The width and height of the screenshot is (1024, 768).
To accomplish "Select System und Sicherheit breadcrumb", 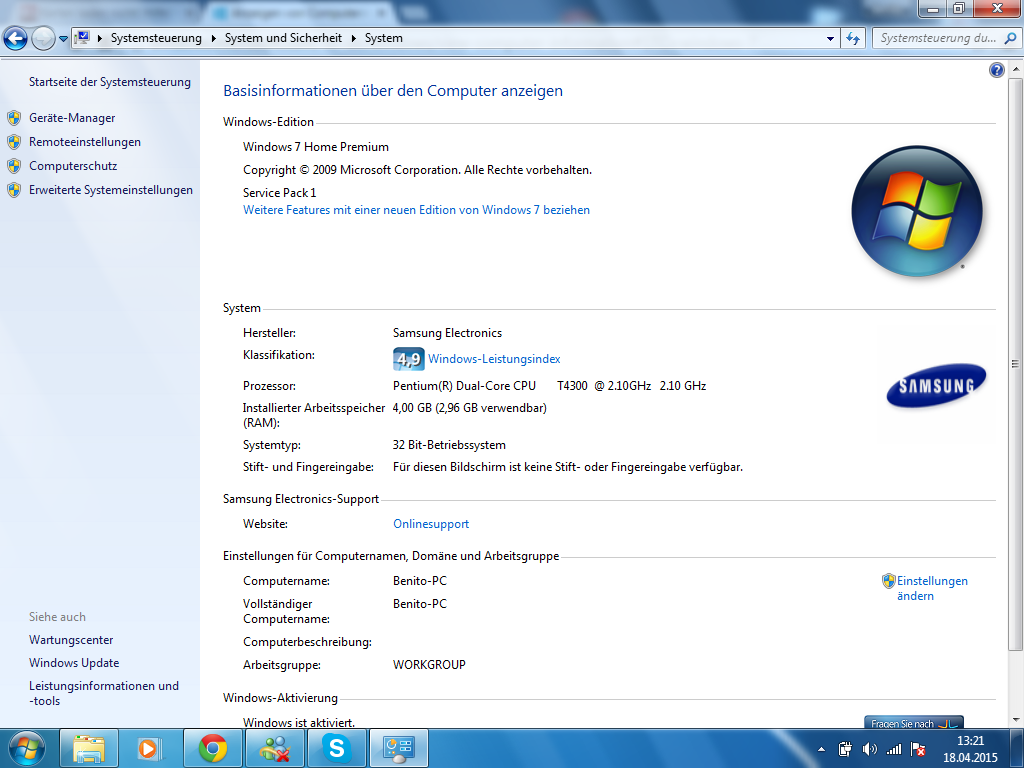I will click(x=283, y=38).
